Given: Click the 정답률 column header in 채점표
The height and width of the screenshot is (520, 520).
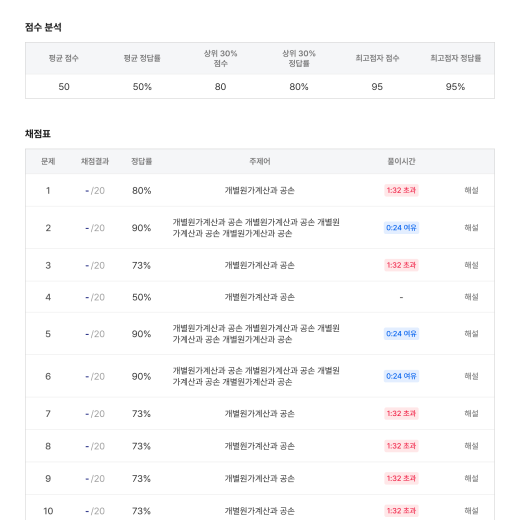Looking at the screenshot, I should click(x=141, y=161).
